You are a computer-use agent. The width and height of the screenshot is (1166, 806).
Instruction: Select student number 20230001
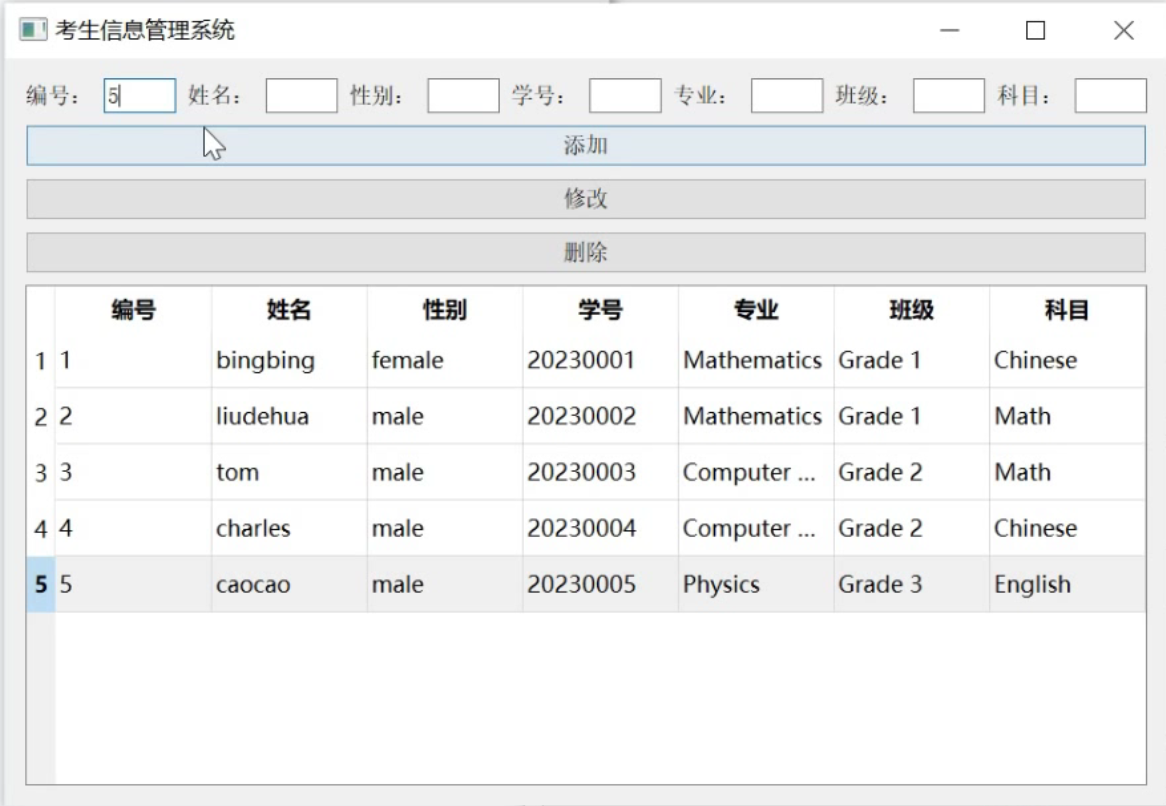pos(600,360)
